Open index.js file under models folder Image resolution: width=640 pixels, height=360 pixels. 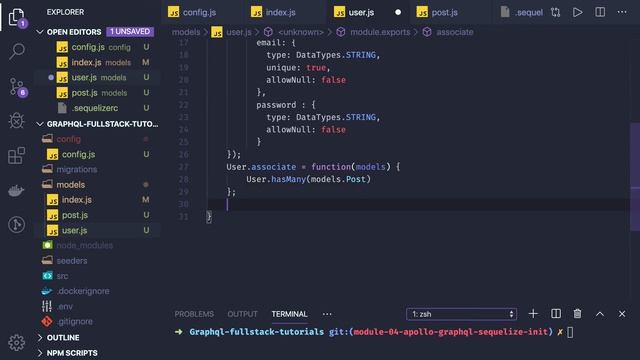click(98, 200)
